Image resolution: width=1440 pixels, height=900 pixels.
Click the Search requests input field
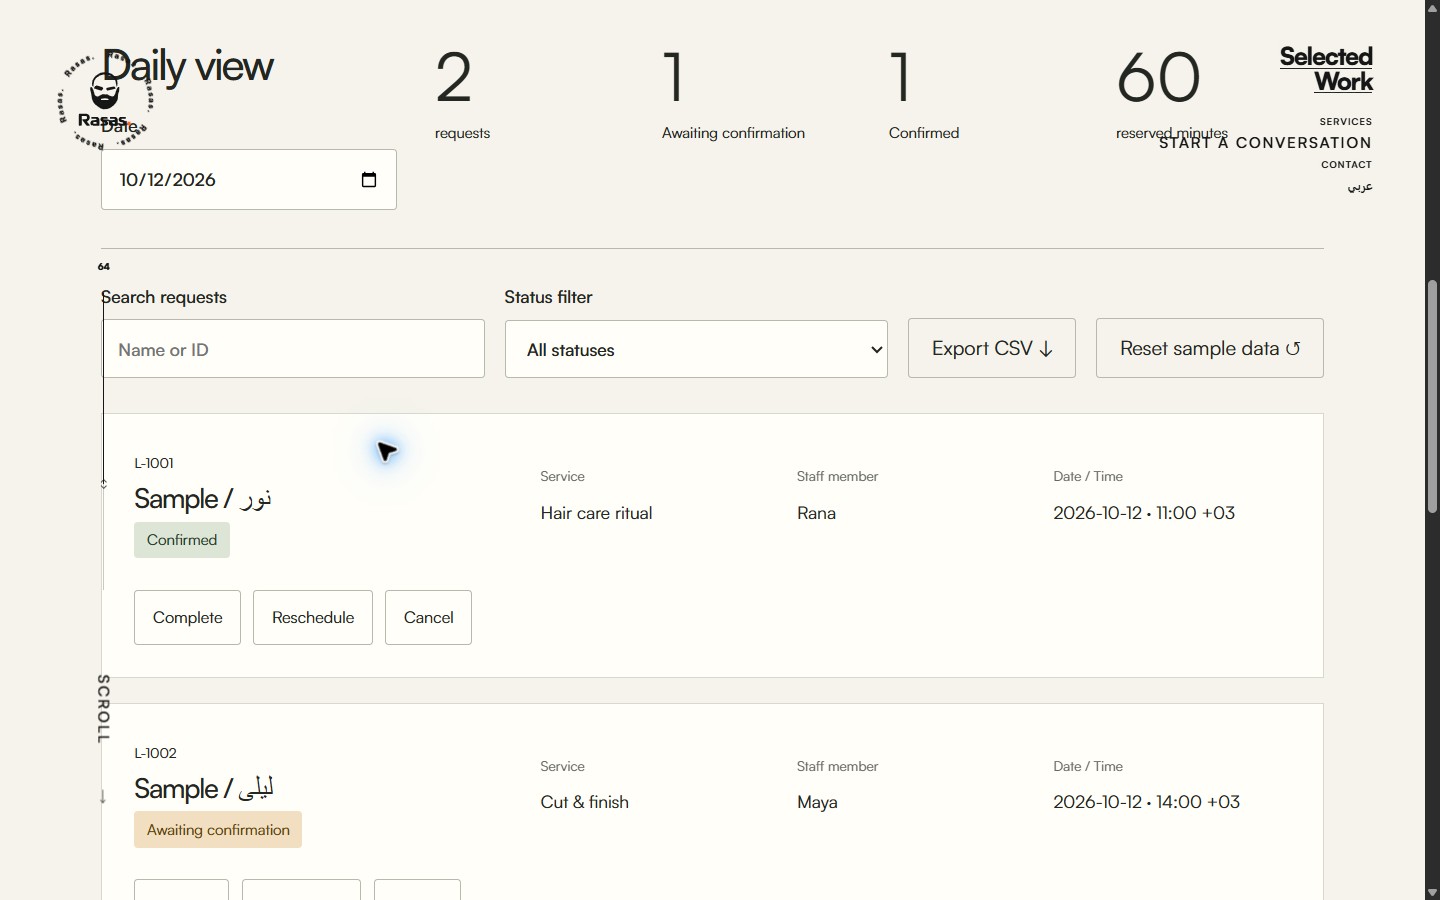293,349
